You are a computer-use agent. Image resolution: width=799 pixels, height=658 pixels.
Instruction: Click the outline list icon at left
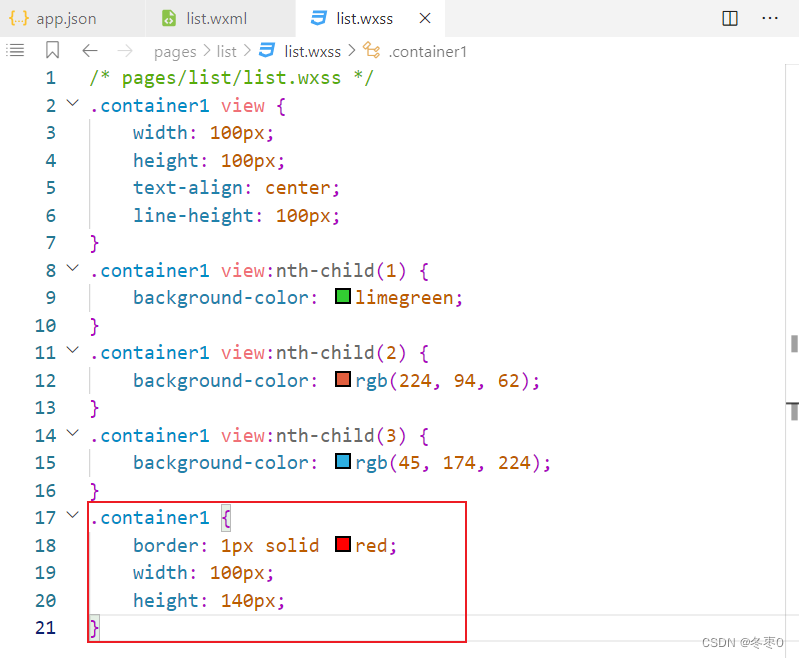coord(16,51)
